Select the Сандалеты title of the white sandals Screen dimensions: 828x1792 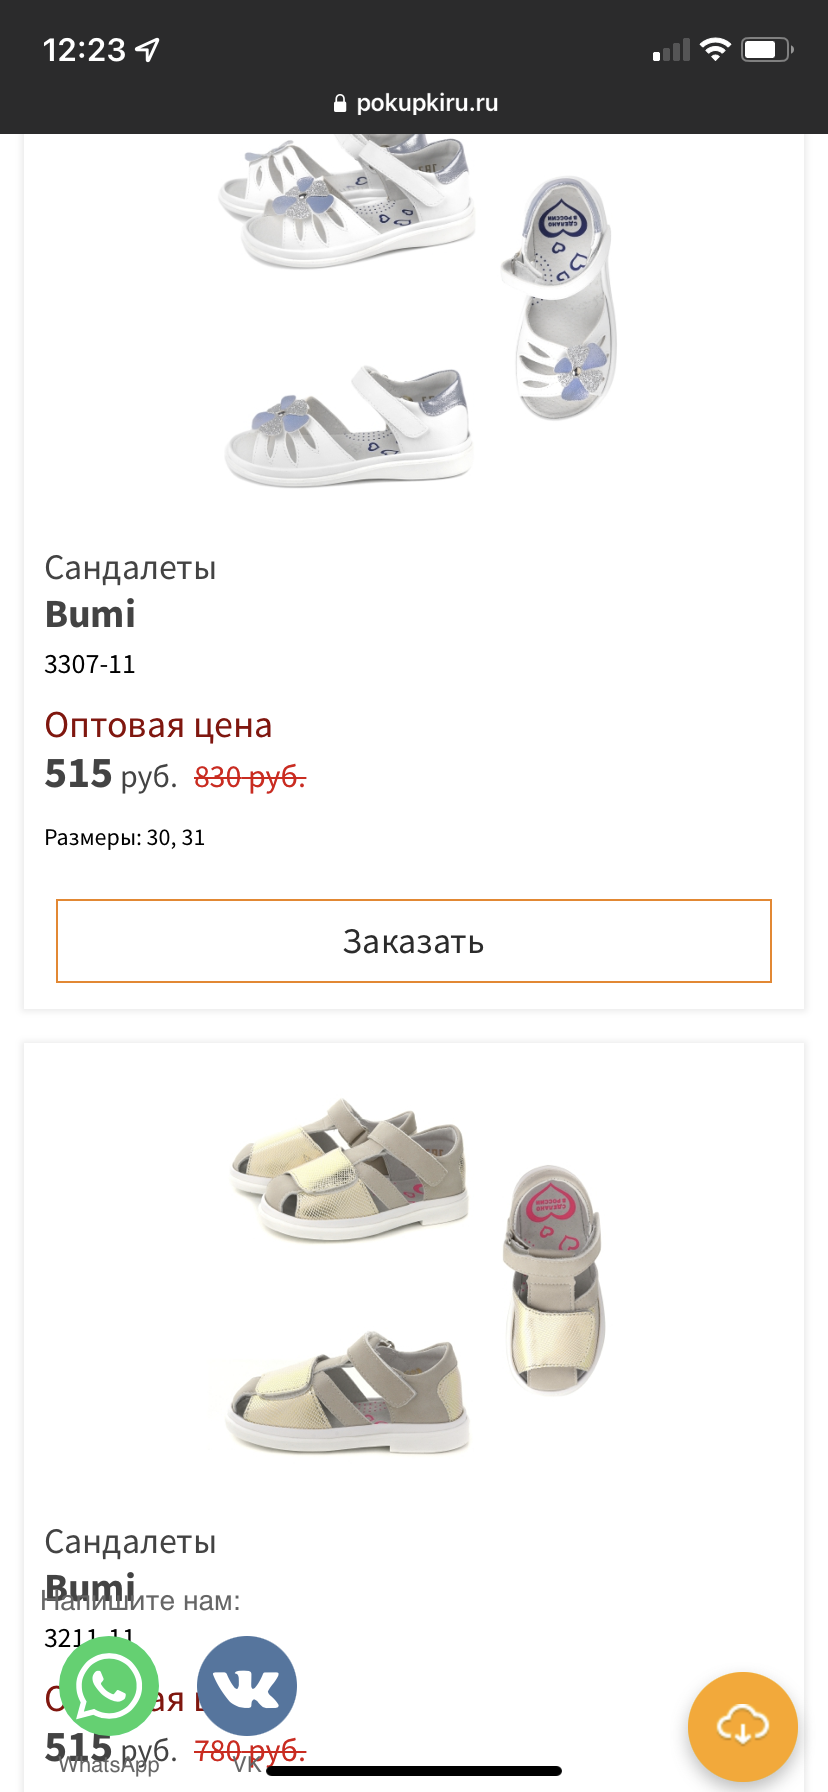[x=130, y=568]
